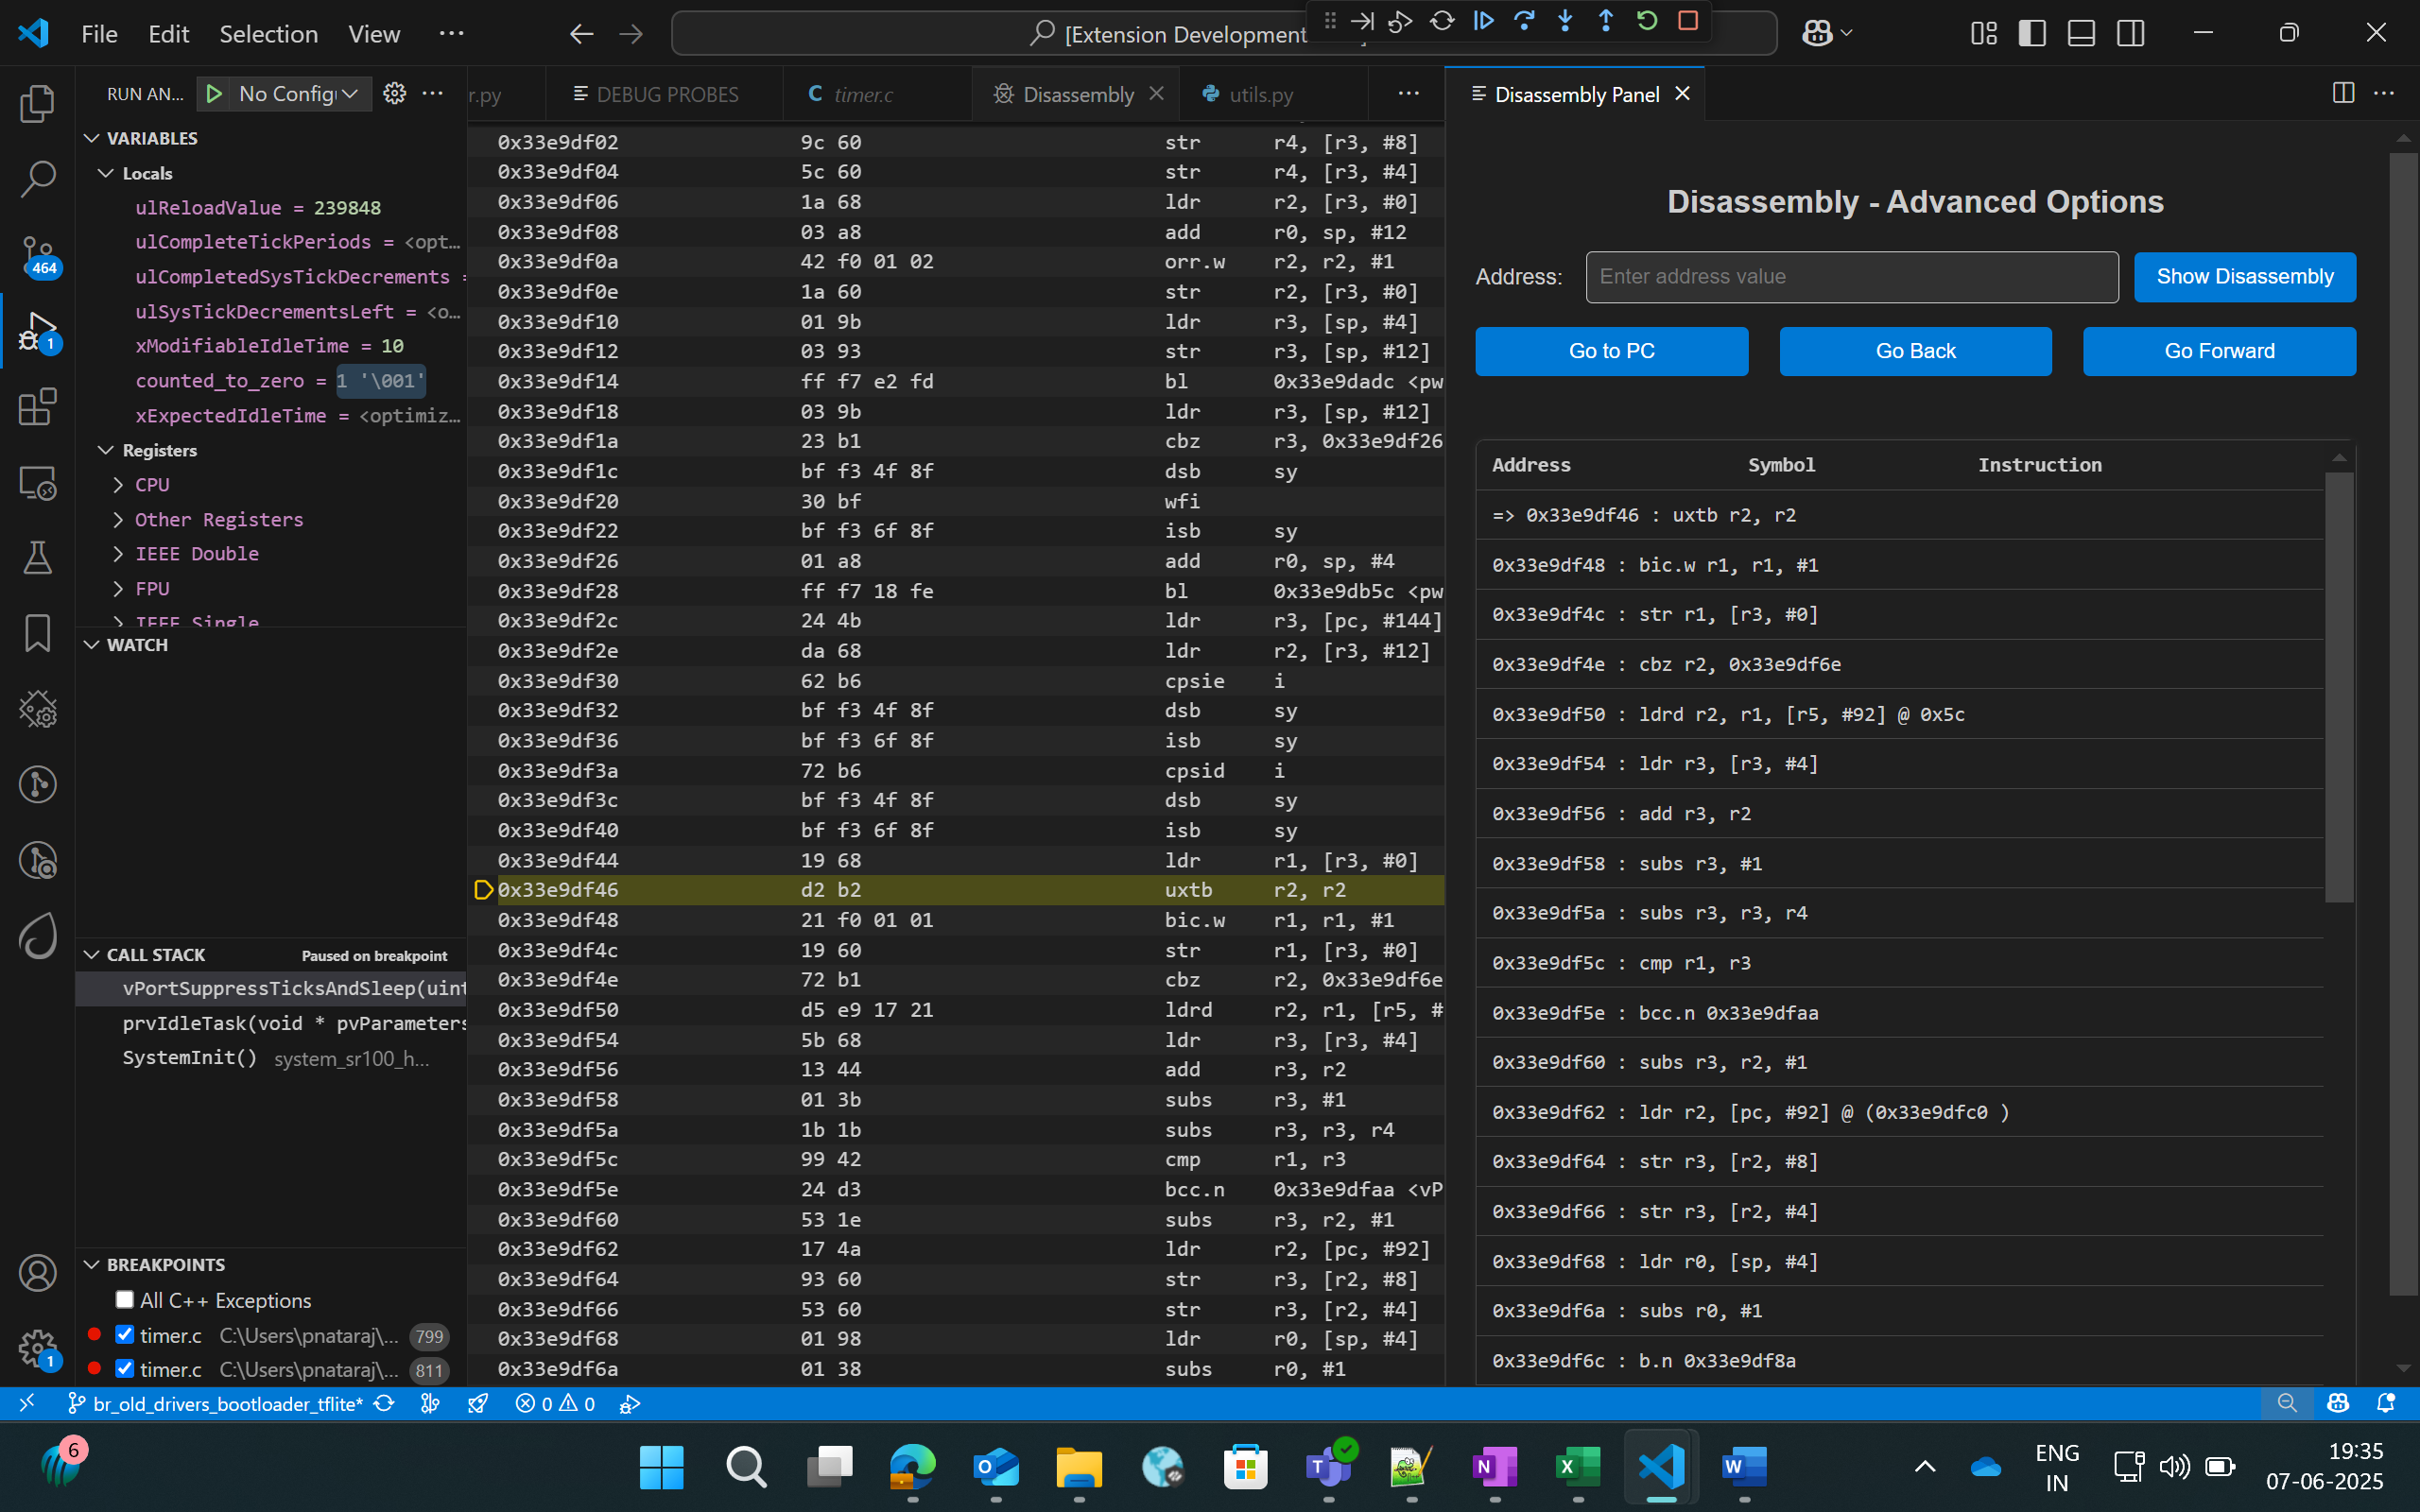Viewport: 2420px width, 1512px height.
Task: Click the Address input field
Action: pyautogui.click(x=1851, y=277)
